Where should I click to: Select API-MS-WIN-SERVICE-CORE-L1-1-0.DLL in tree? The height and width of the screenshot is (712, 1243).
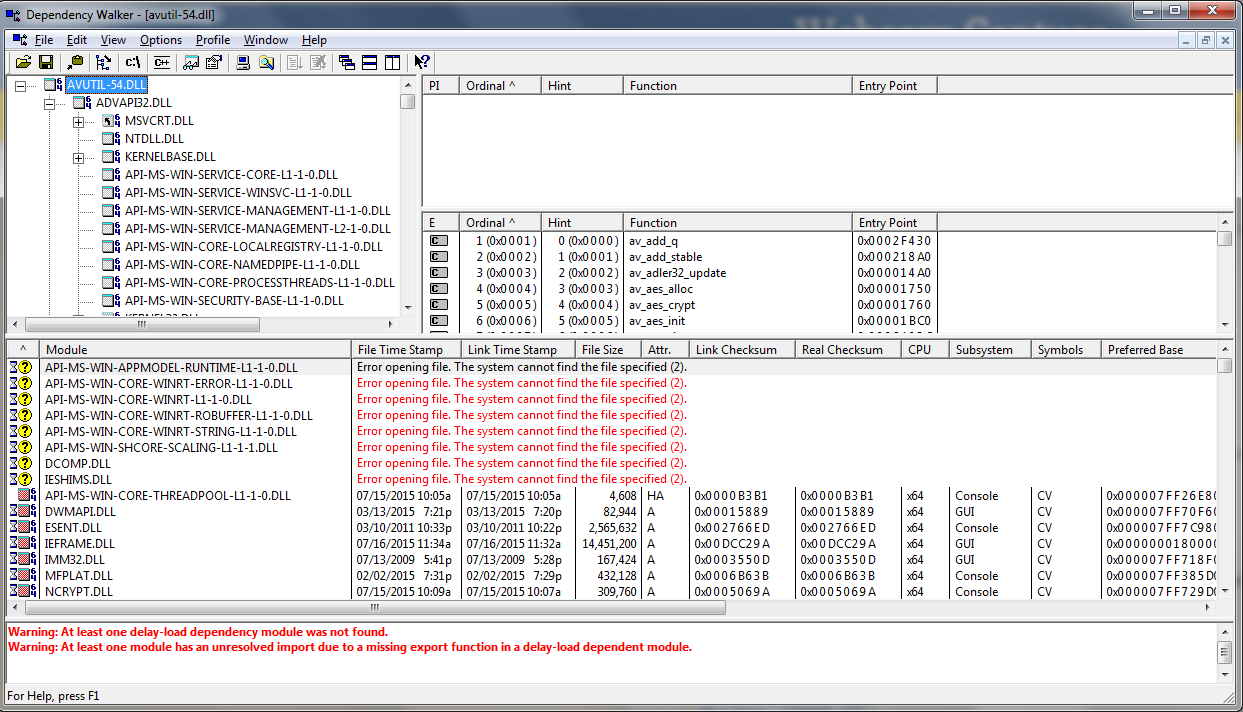[x=238, y=175]
